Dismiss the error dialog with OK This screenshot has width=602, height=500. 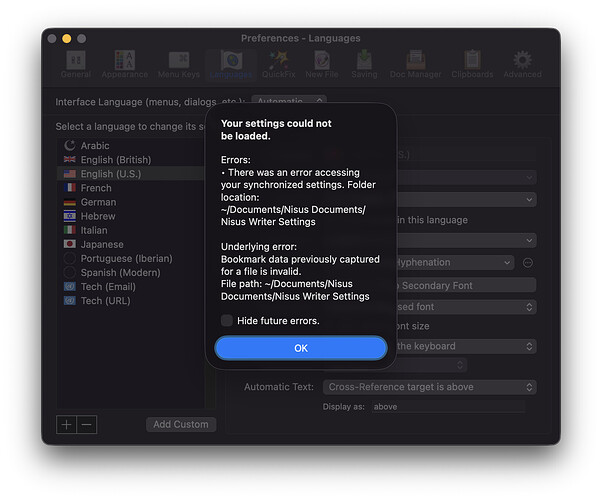pyautogui.click(x=301, y=348)
